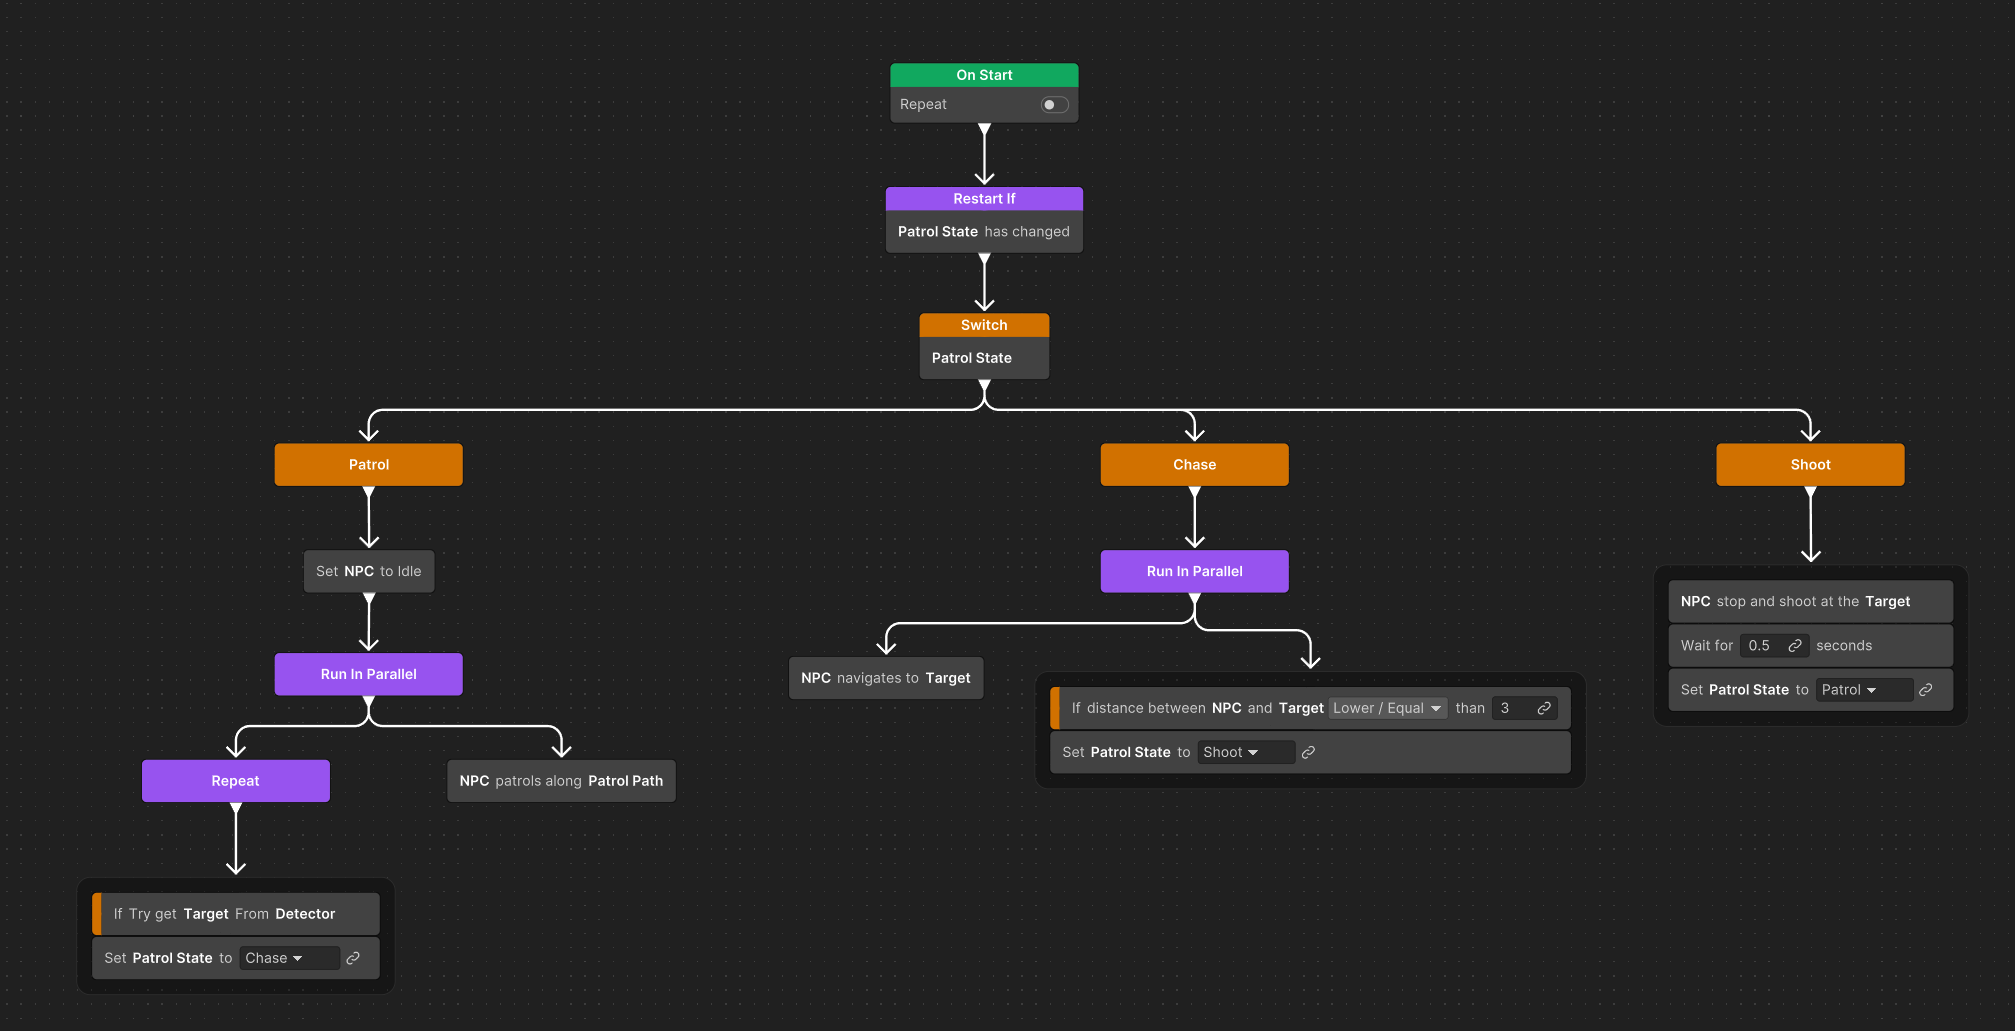Screen dimensions: 2015x1031
Task: Click the orange condition stripe on the distance check block
Action: pyautogui.click(x=1057, y=708)
